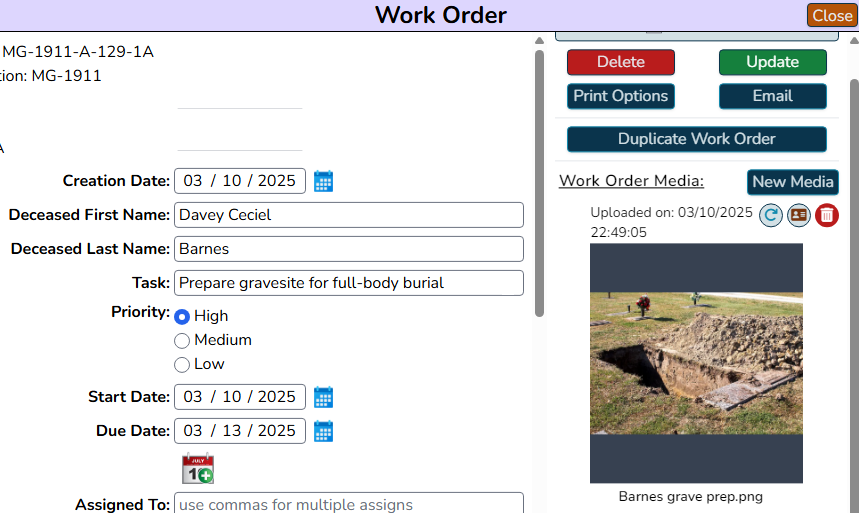The width and height of the screenshot is (859, 513).
Task: Delete the media with red trash icon
Action: point(827,215)
